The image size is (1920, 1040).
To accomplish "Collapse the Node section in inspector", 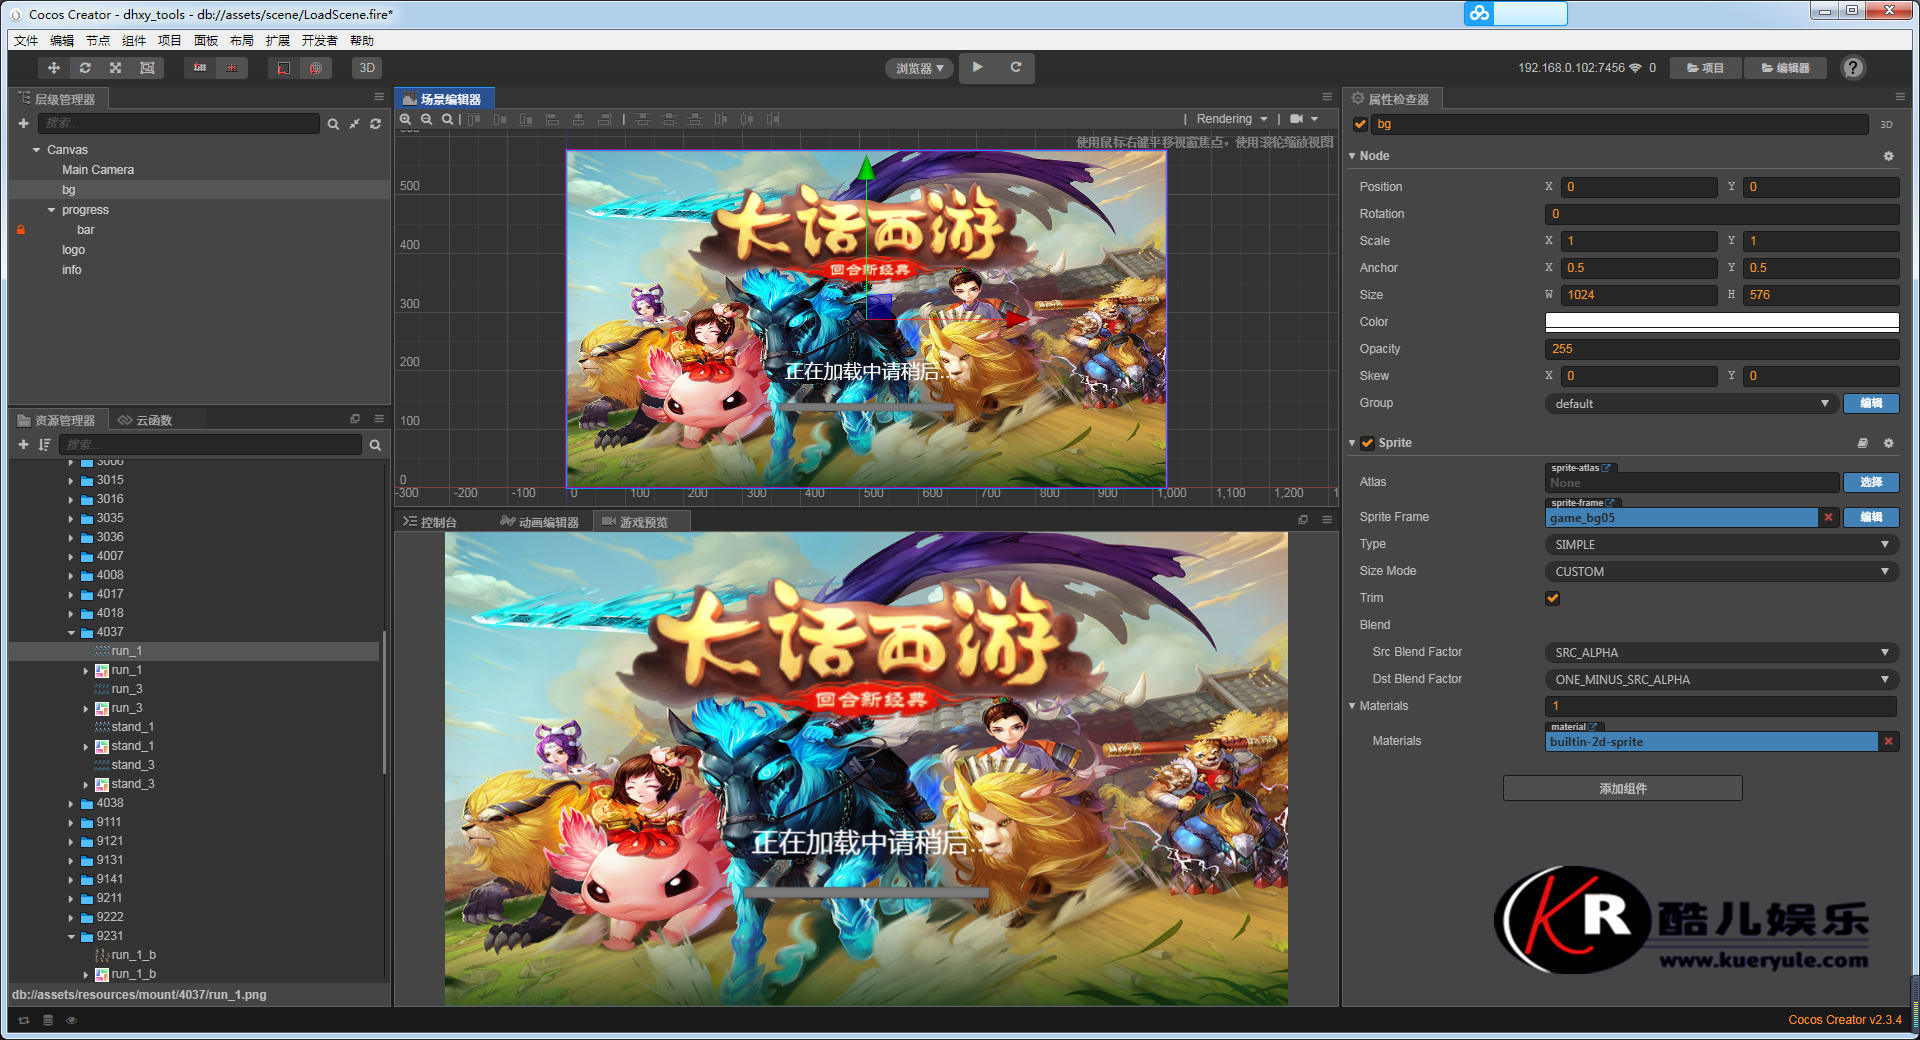I will coord(1352,156).
